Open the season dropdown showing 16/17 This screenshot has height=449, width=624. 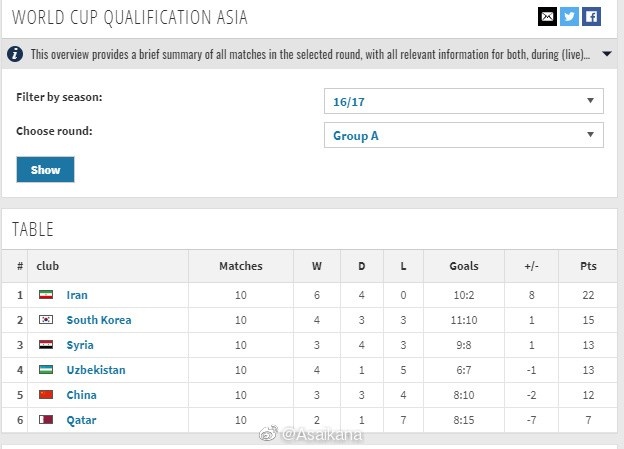(464, 101)
